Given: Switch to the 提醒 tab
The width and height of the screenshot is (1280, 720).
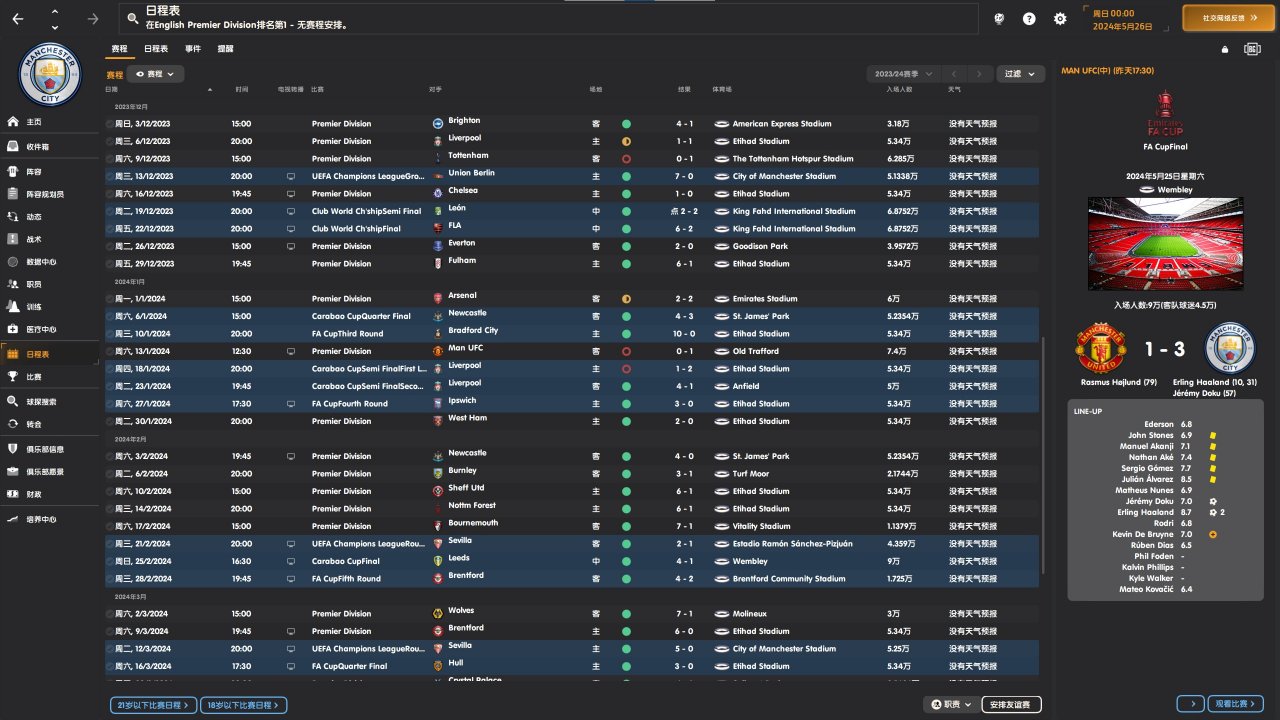Looking at the screenshot, I should point(226,48).
